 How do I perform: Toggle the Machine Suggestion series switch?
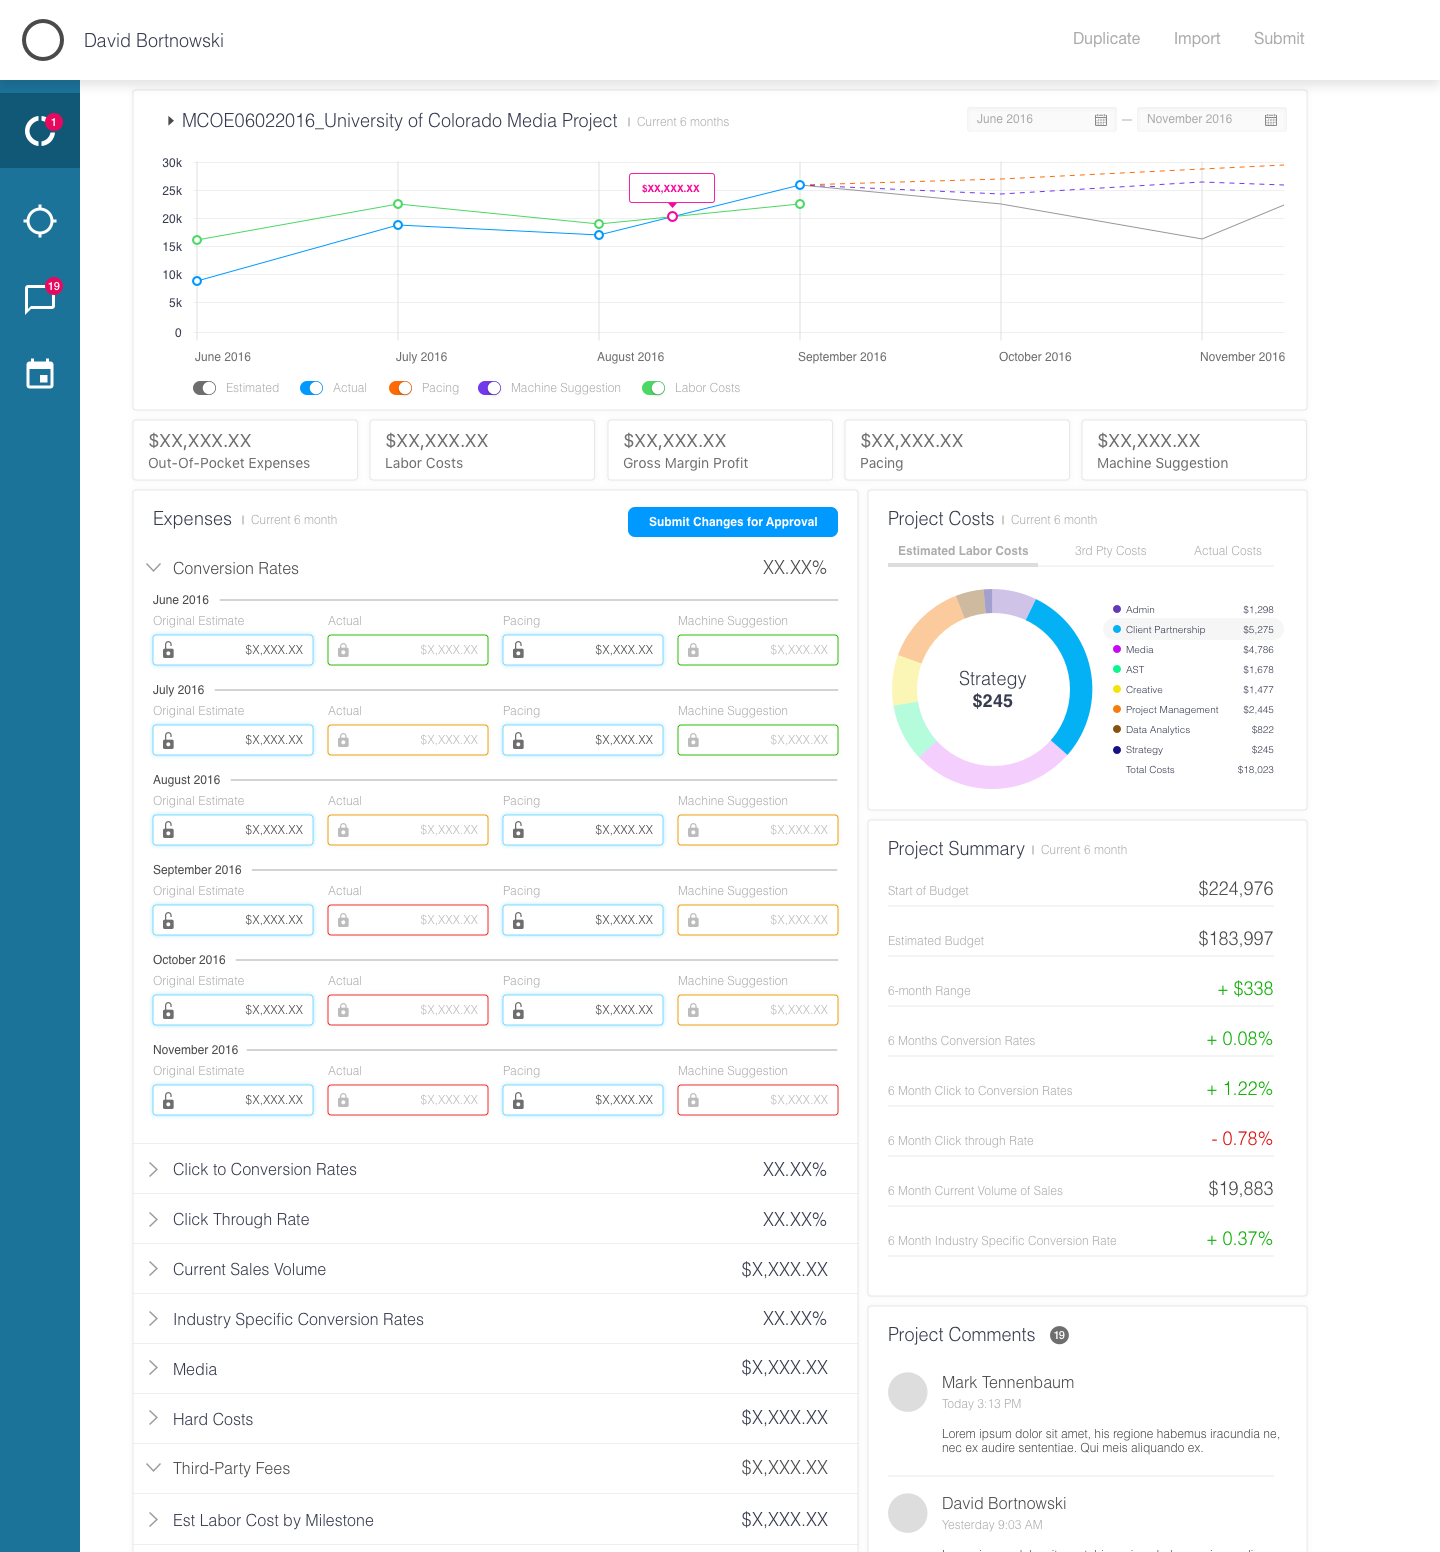pos(489,388)
